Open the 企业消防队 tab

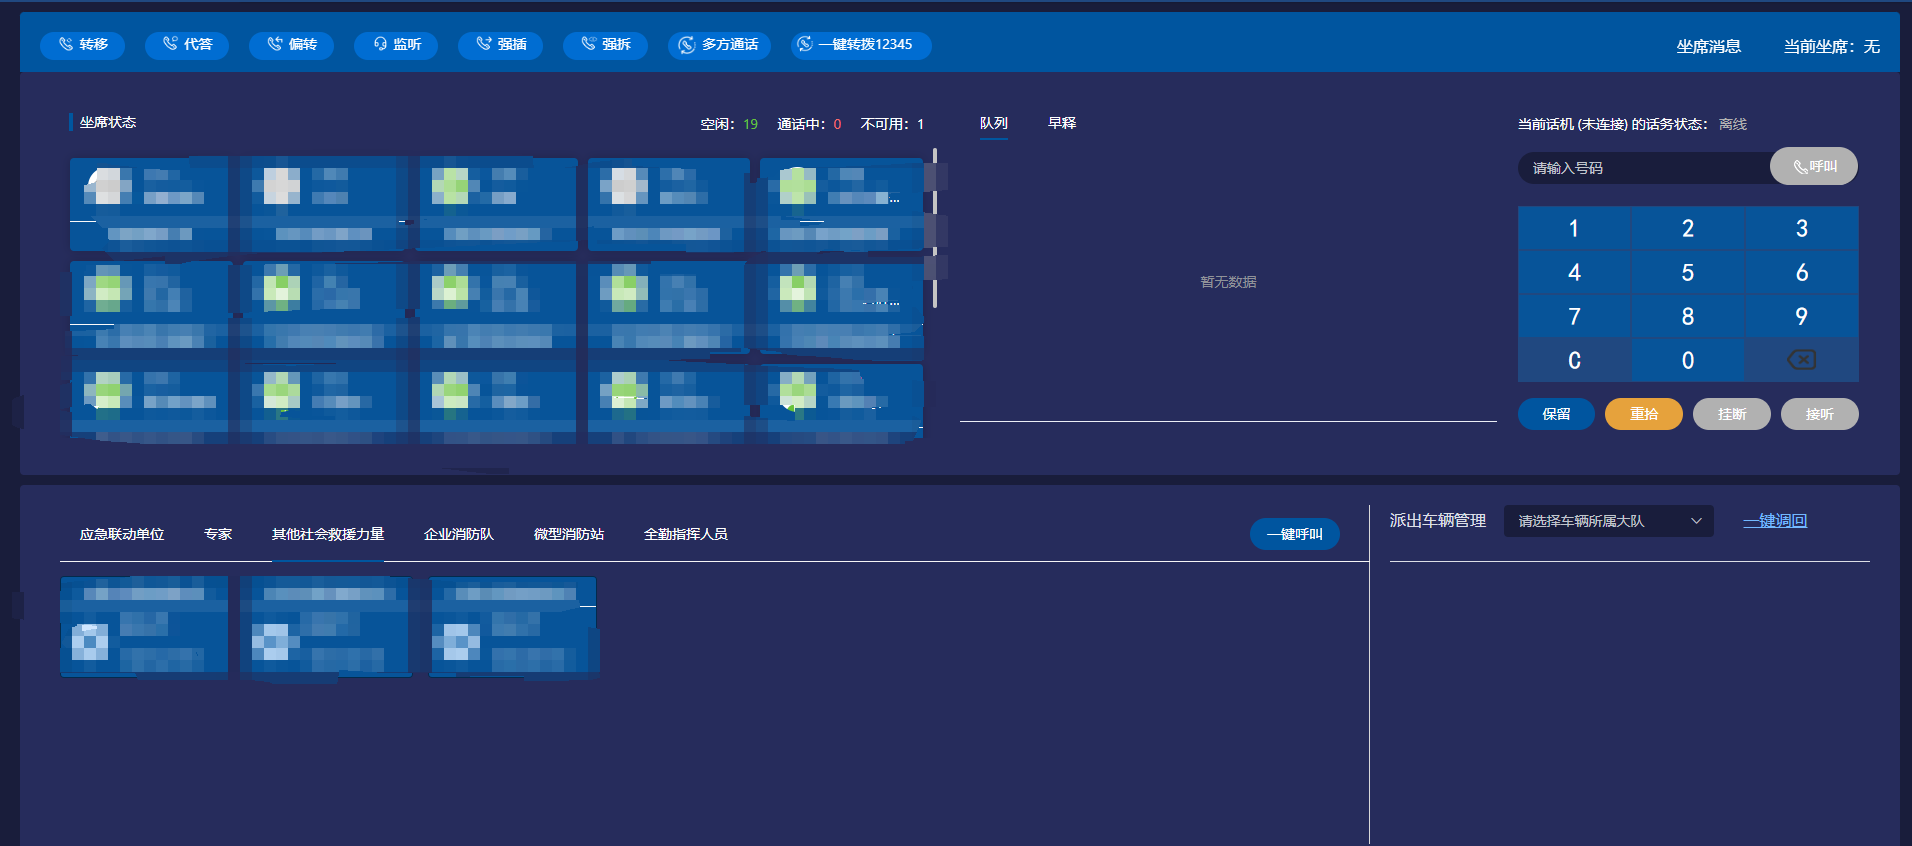[458, 534]
